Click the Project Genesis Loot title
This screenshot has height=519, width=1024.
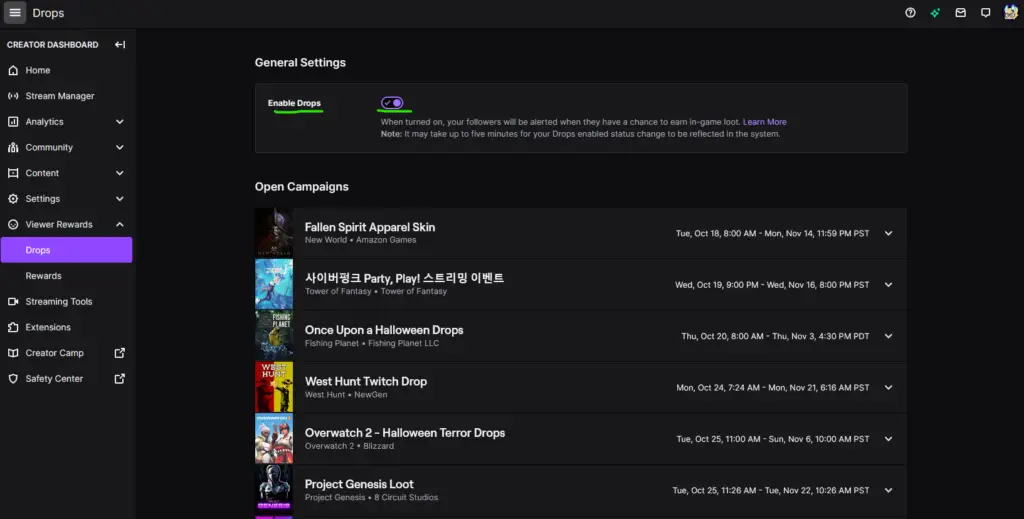click(359, 484)
